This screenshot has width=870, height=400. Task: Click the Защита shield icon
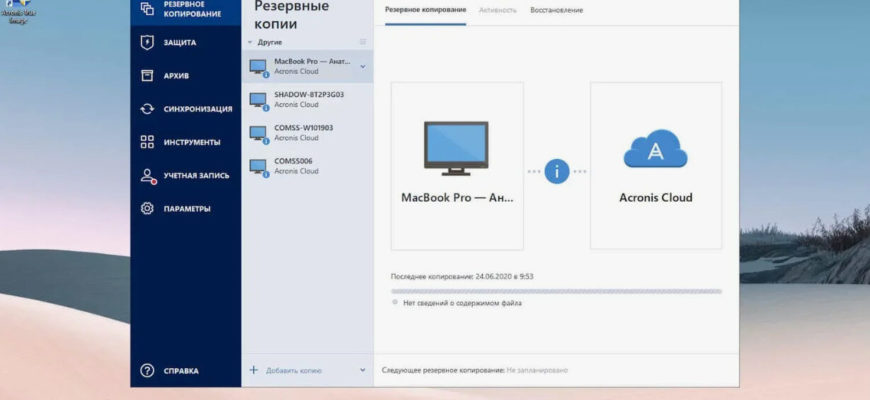[147, 42]
